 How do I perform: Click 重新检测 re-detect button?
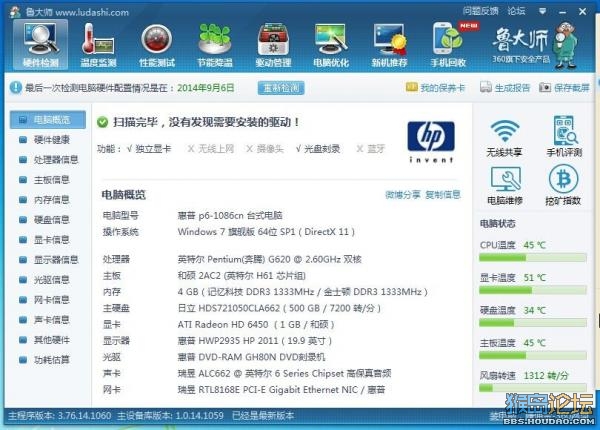pos(281,88)
